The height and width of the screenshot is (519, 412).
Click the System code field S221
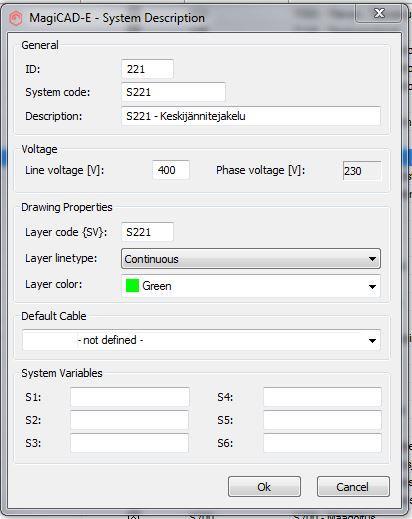pyautogui.click(x=173, y=92)
